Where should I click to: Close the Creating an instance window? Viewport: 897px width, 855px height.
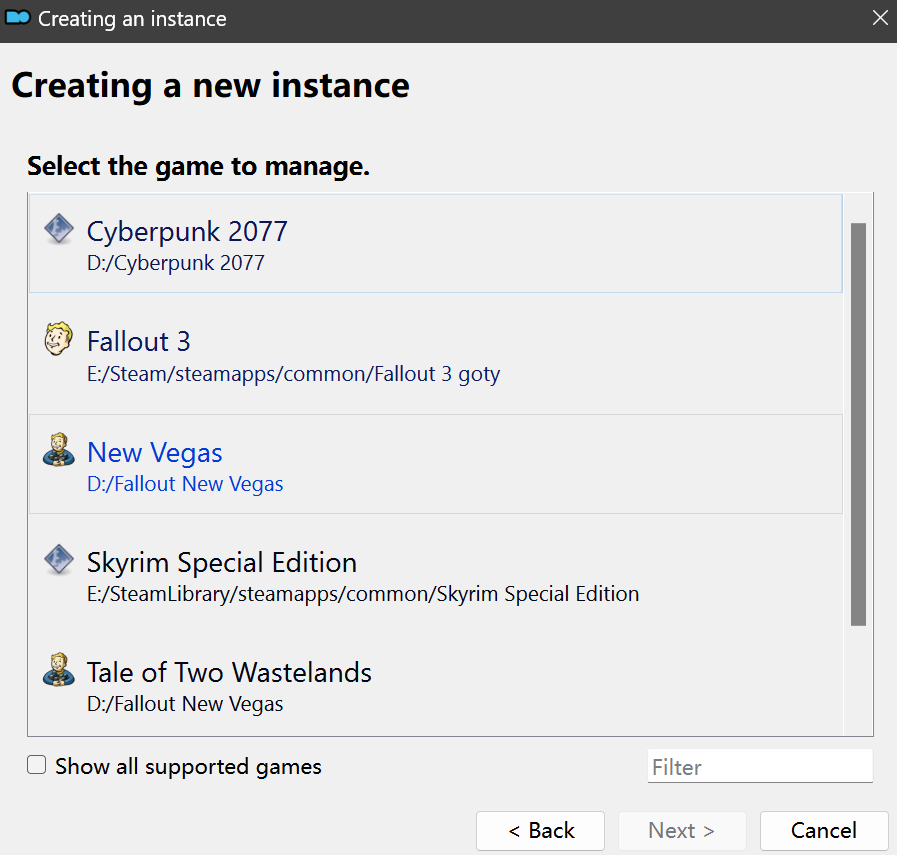pyautogui.click(x=880, y=18)
